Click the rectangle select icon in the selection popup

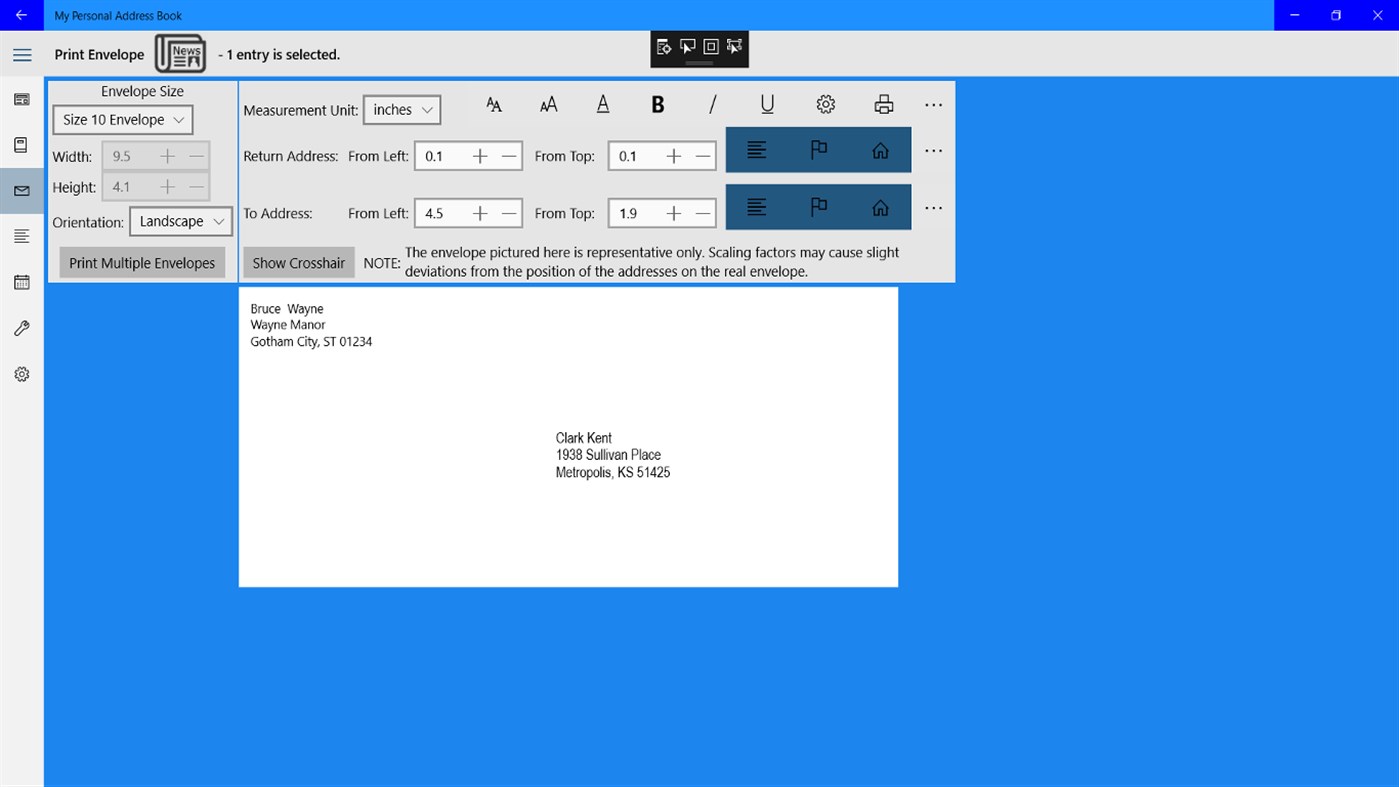coord(710,45)
